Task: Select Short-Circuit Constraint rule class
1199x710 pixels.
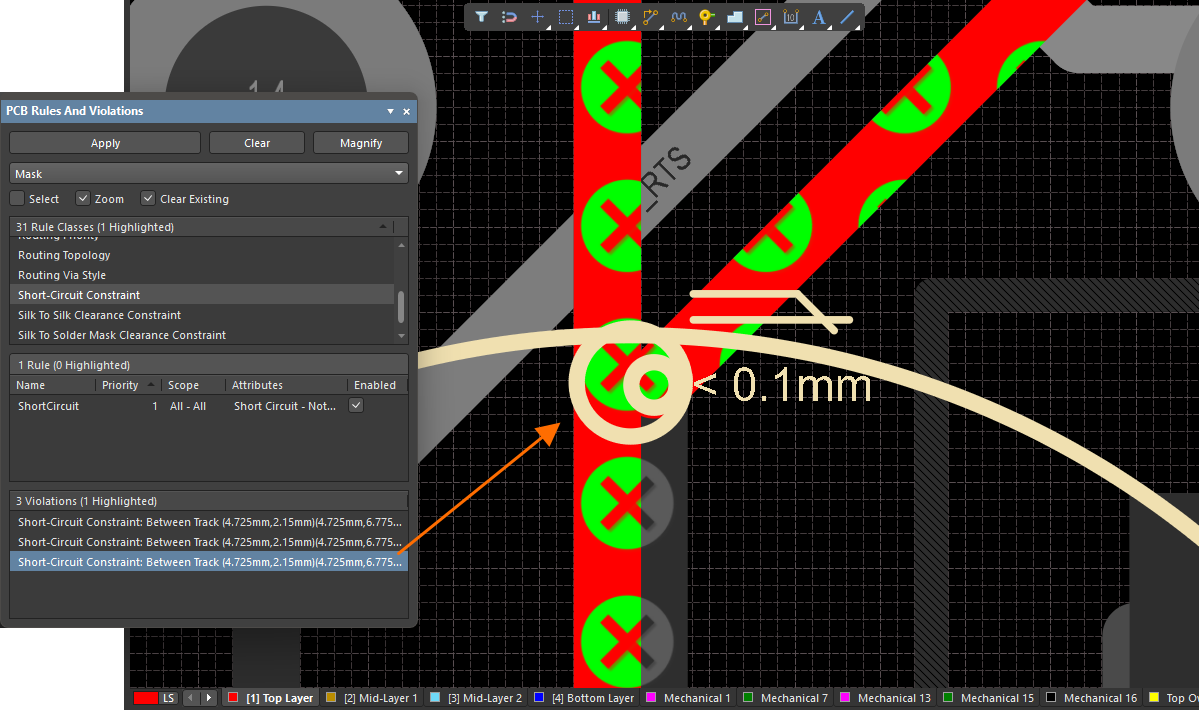Action: tap(203, 295)
